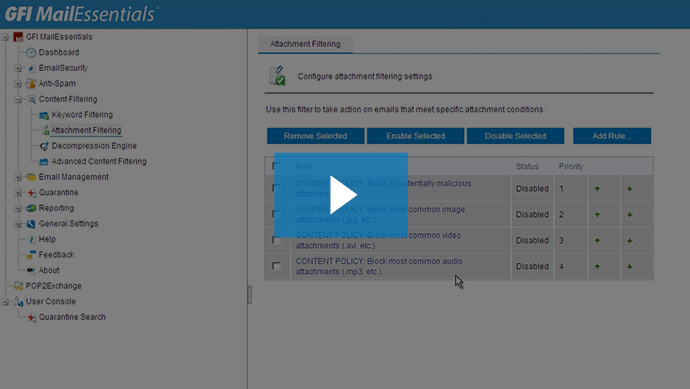
Task: Move priority 4 rule down
Action: pyautogui.click(x=630, y=267)
